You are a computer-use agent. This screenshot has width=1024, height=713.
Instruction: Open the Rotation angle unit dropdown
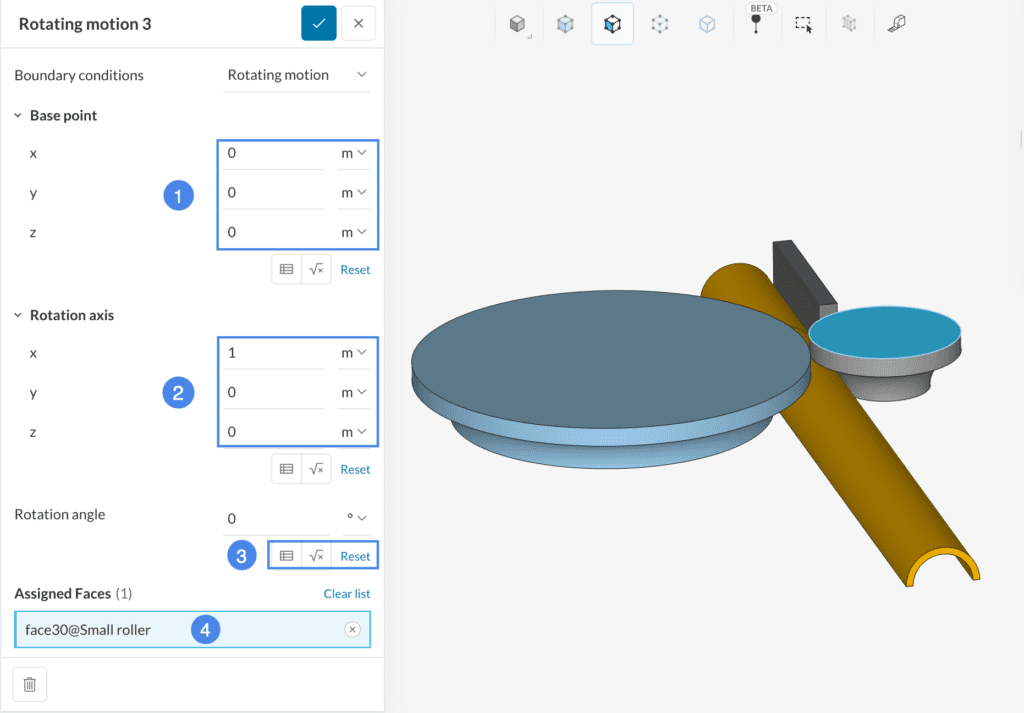(x=355, y=518)
